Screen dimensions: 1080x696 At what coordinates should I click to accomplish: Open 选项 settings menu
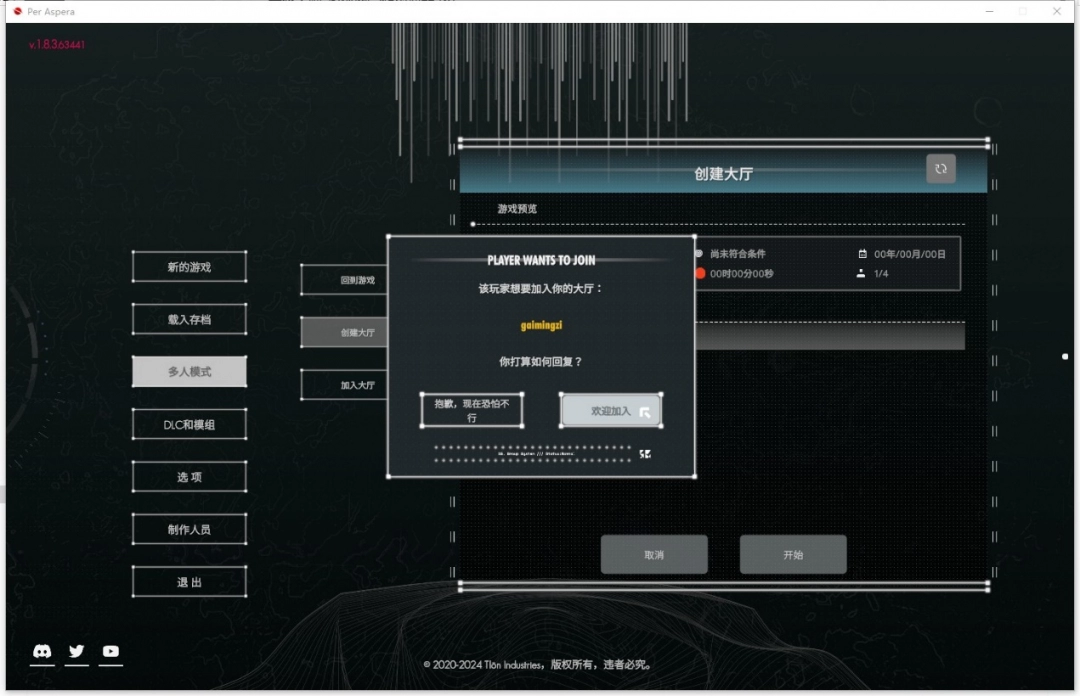(189, 477)
